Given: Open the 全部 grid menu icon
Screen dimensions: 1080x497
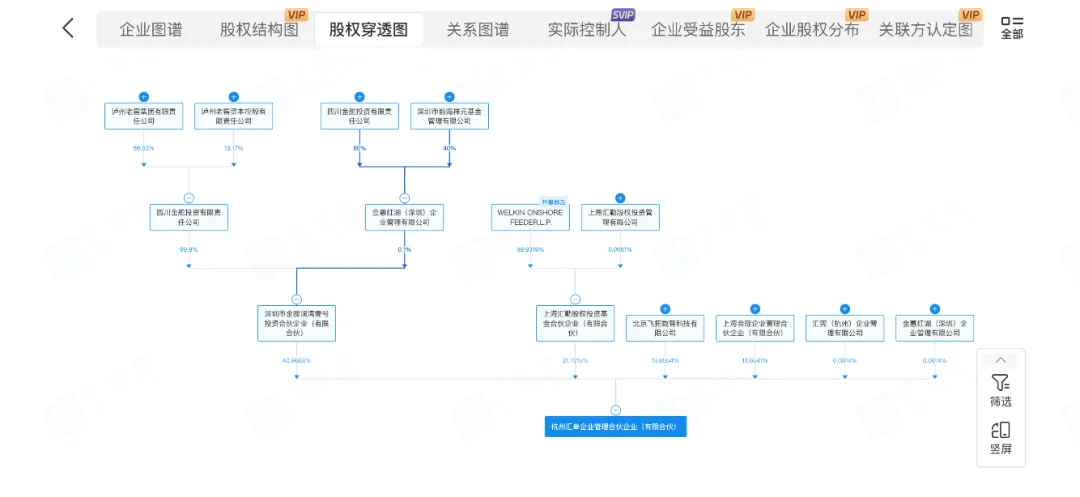Looking at the screenshot, I should tap(1012, 28).
